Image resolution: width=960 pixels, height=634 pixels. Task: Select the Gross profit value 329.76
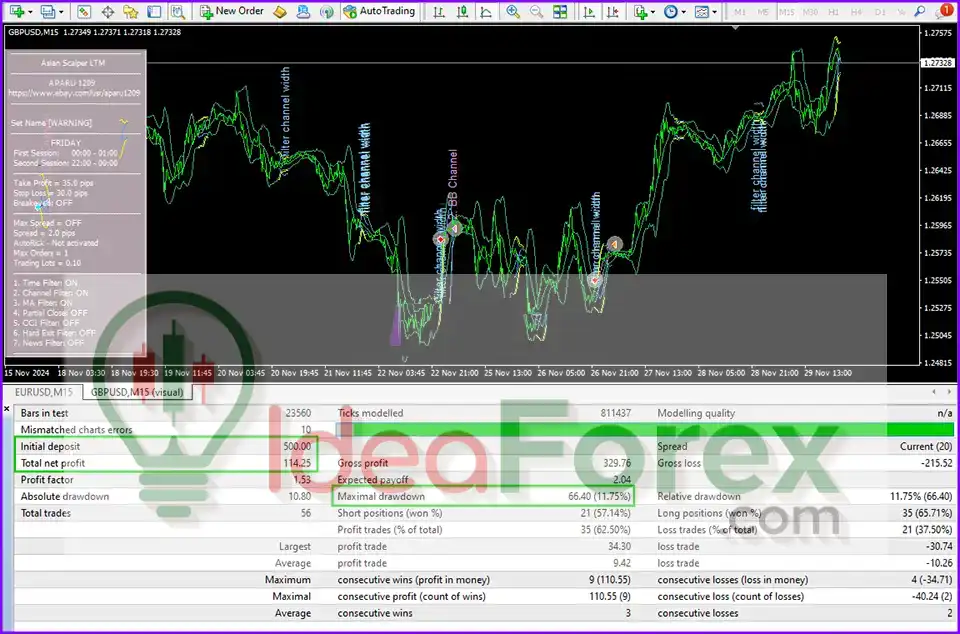point(617,463)
